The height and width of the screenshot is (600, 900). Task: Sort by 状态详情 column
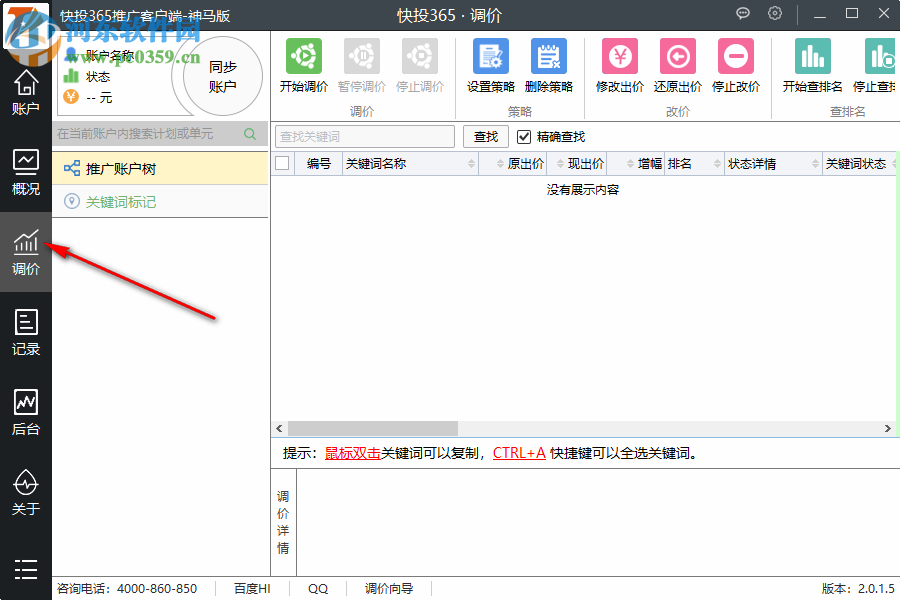click(773, 164)
